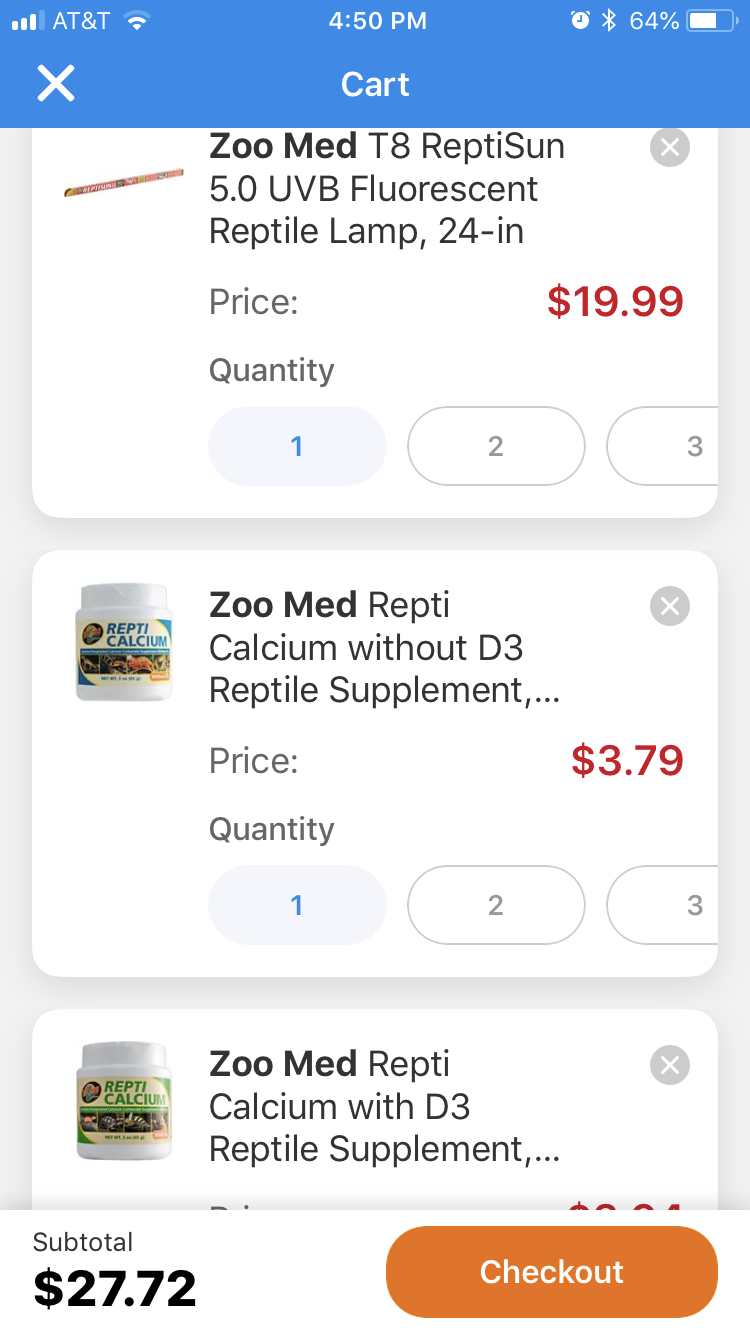Open Repti Calcium without D3 product image
This screenshot has height=1334, width=750.
tap(124, 642)
